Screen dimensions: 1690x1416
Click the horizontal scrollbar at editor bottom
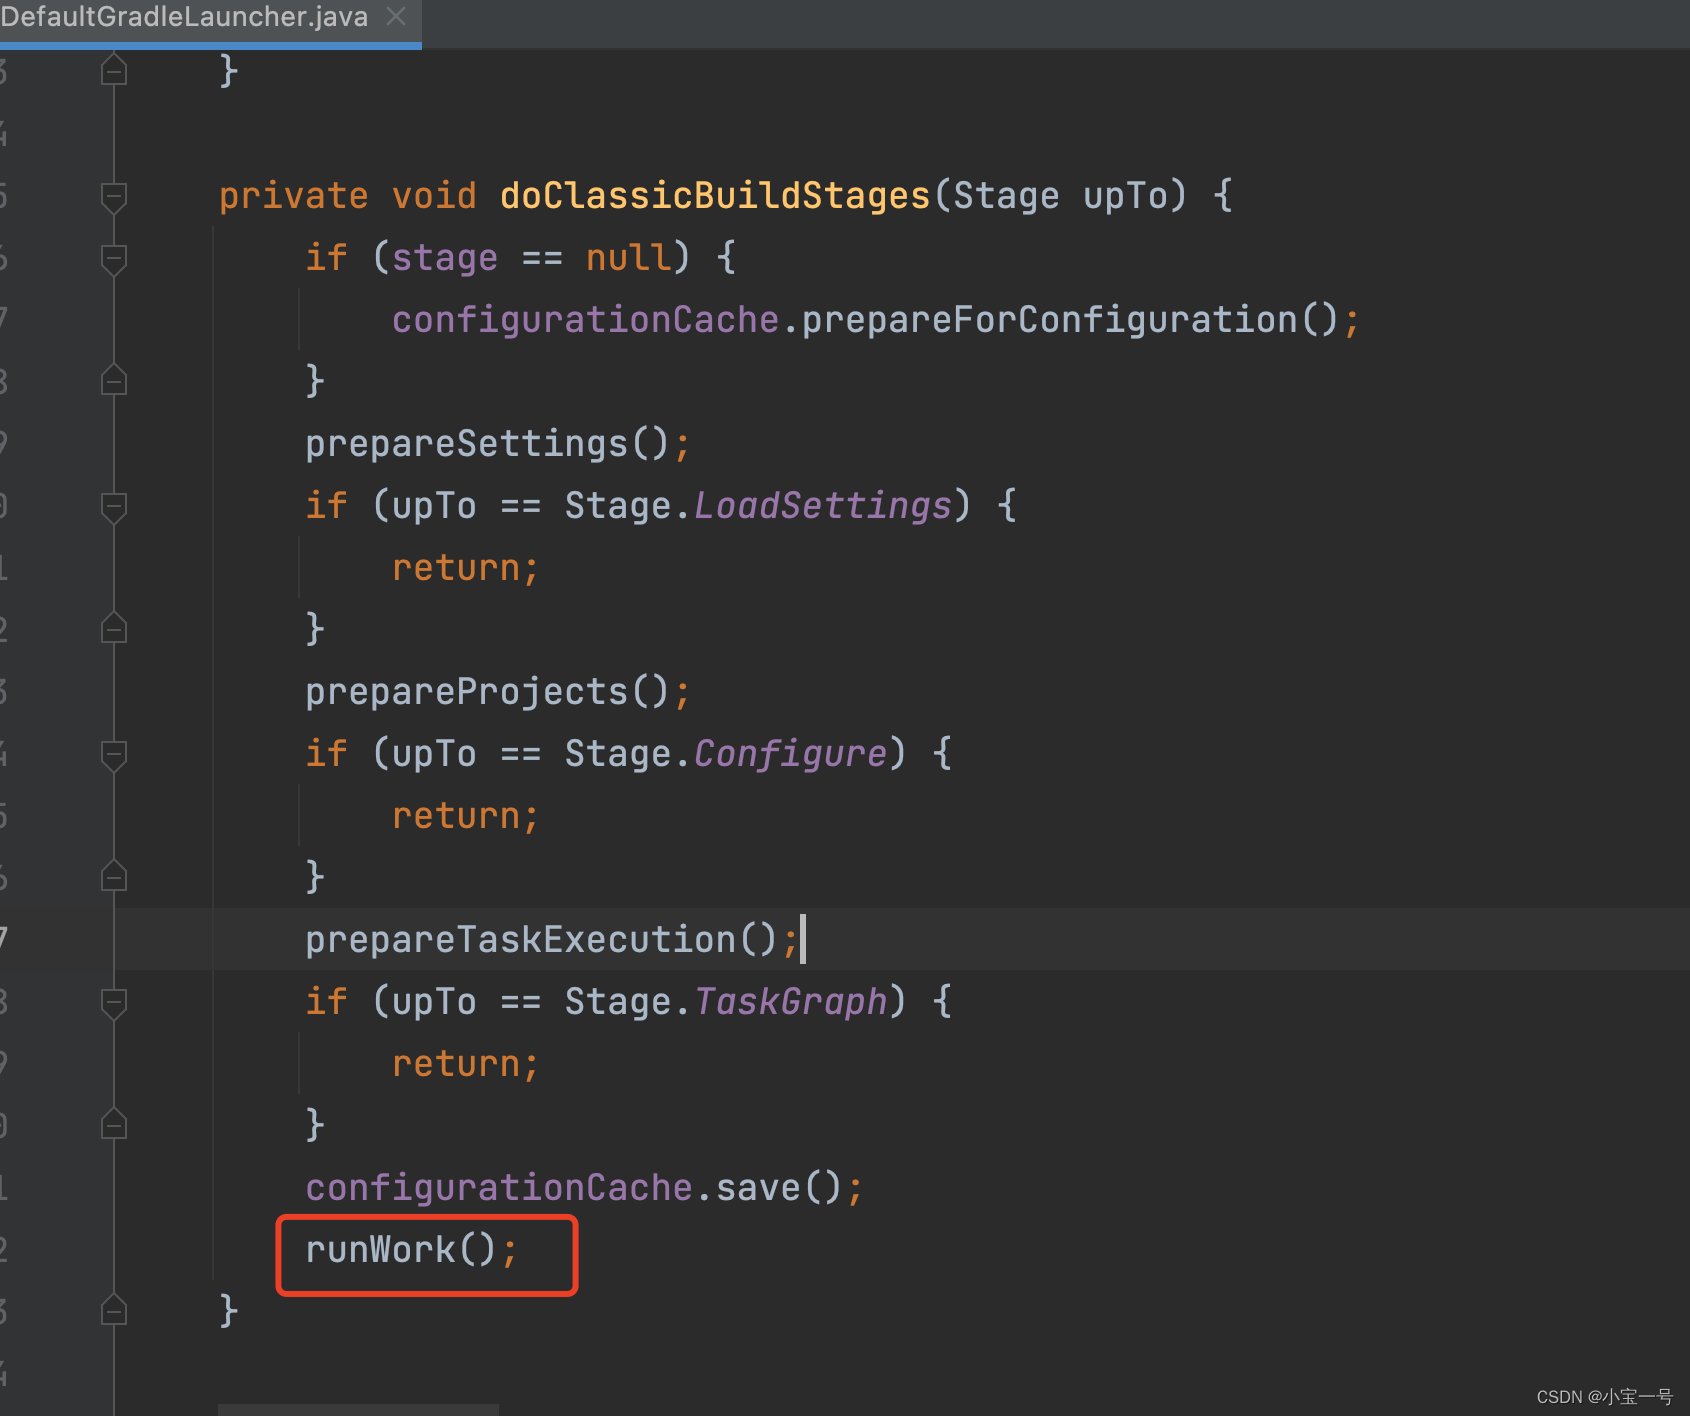(358, 1410)
